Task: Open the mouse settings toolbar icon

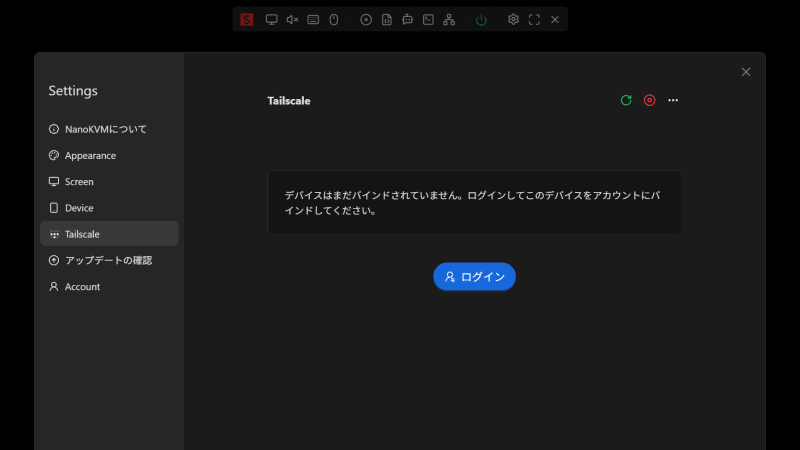Action: tap(334, 19)
